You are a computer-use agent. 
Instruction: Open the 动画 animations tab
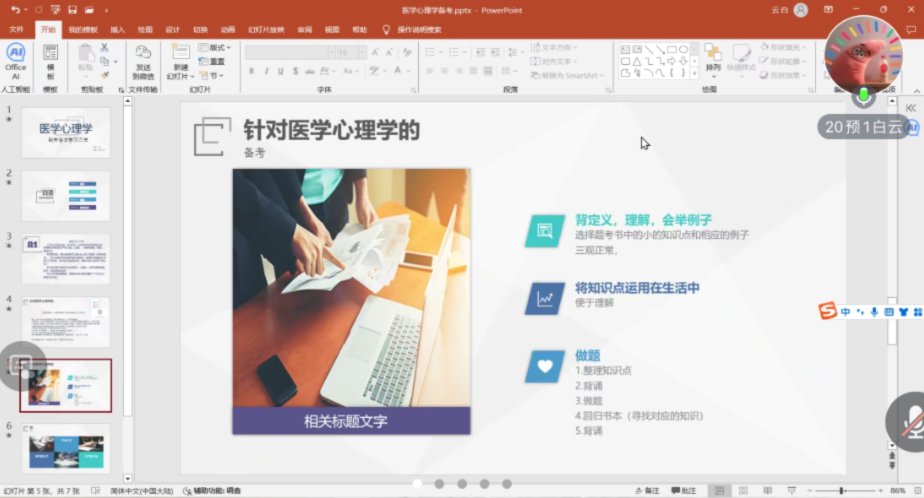(228, 30)
